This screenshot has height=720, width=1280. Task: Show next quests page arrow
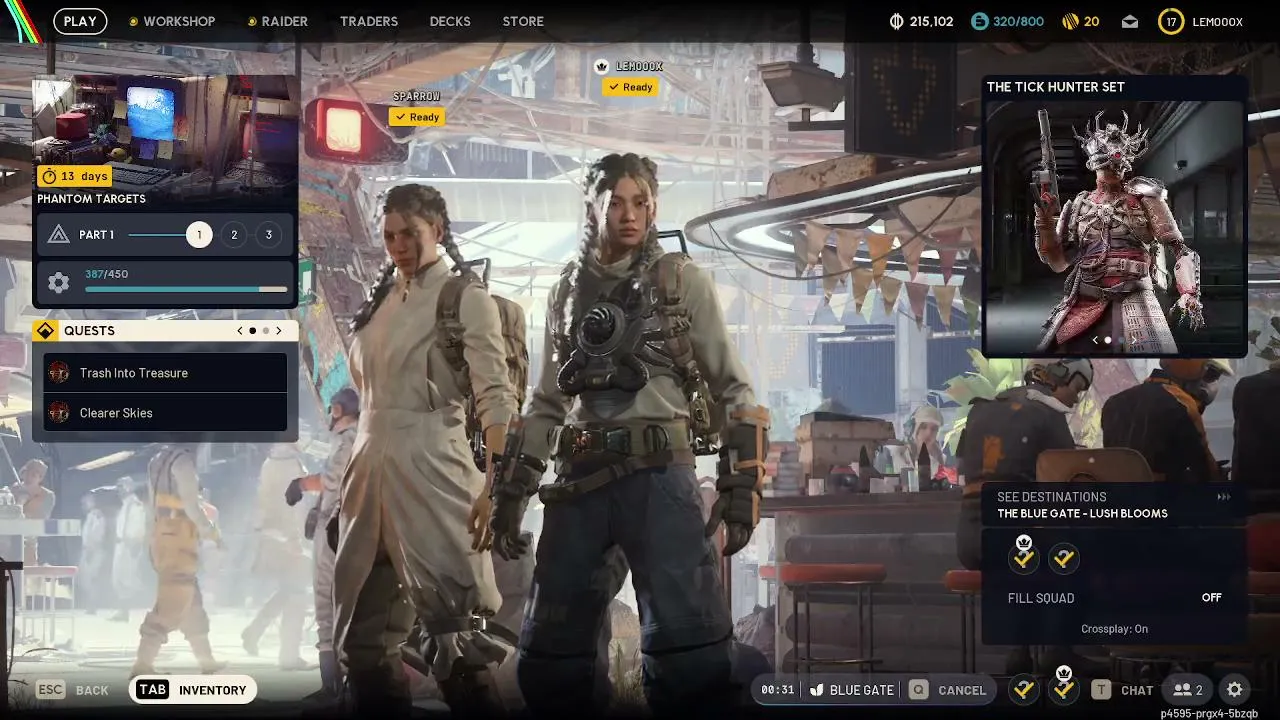tap(278, 331)
